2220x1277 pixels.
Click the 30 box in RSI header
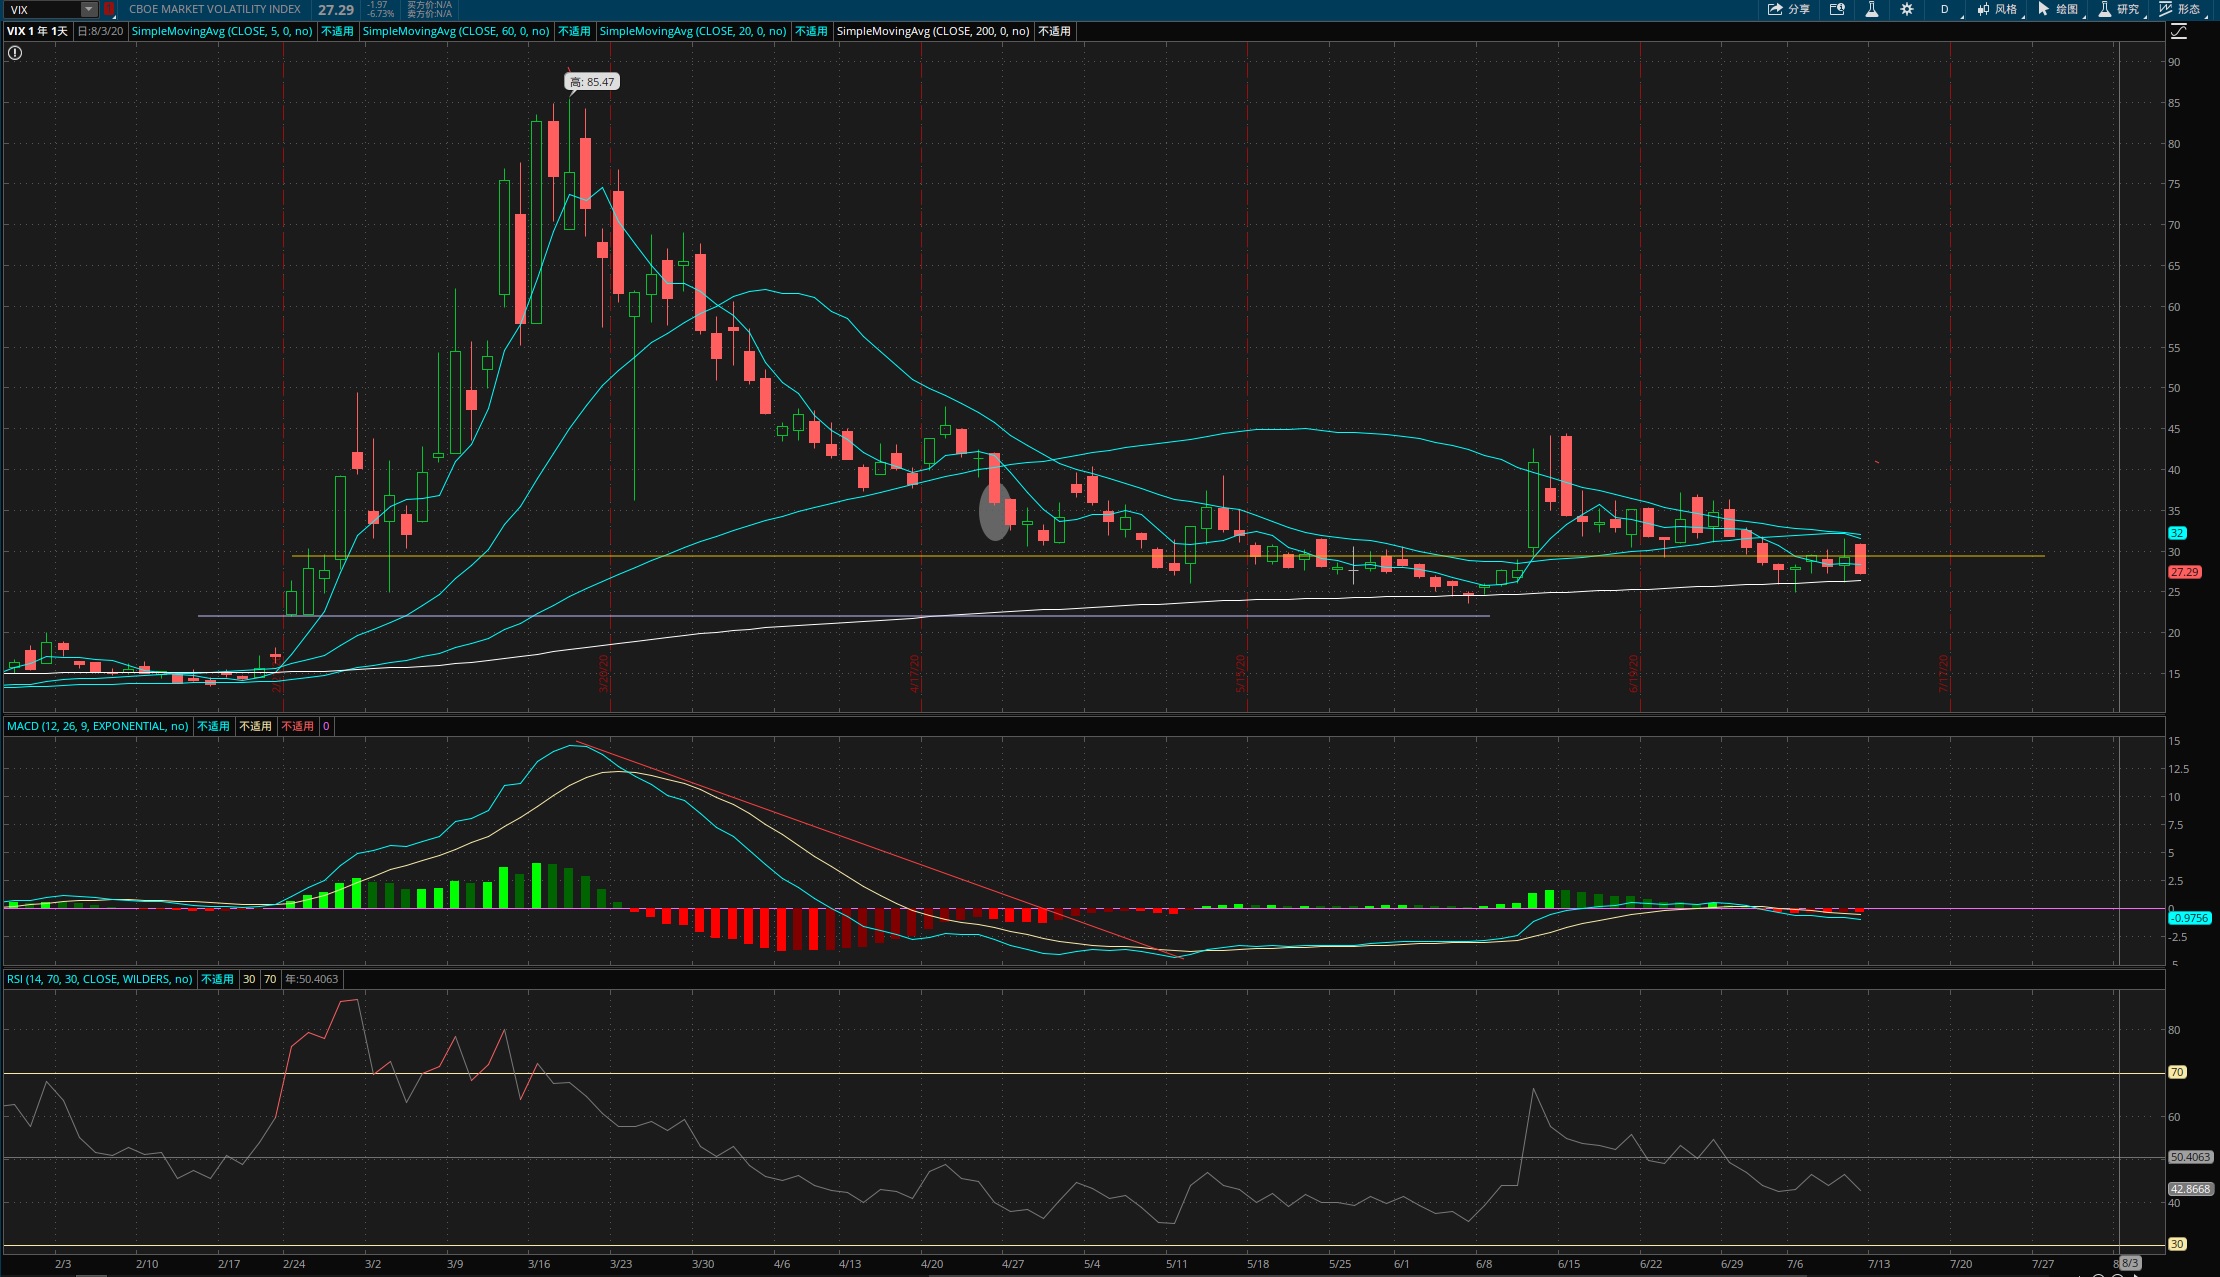249,979
